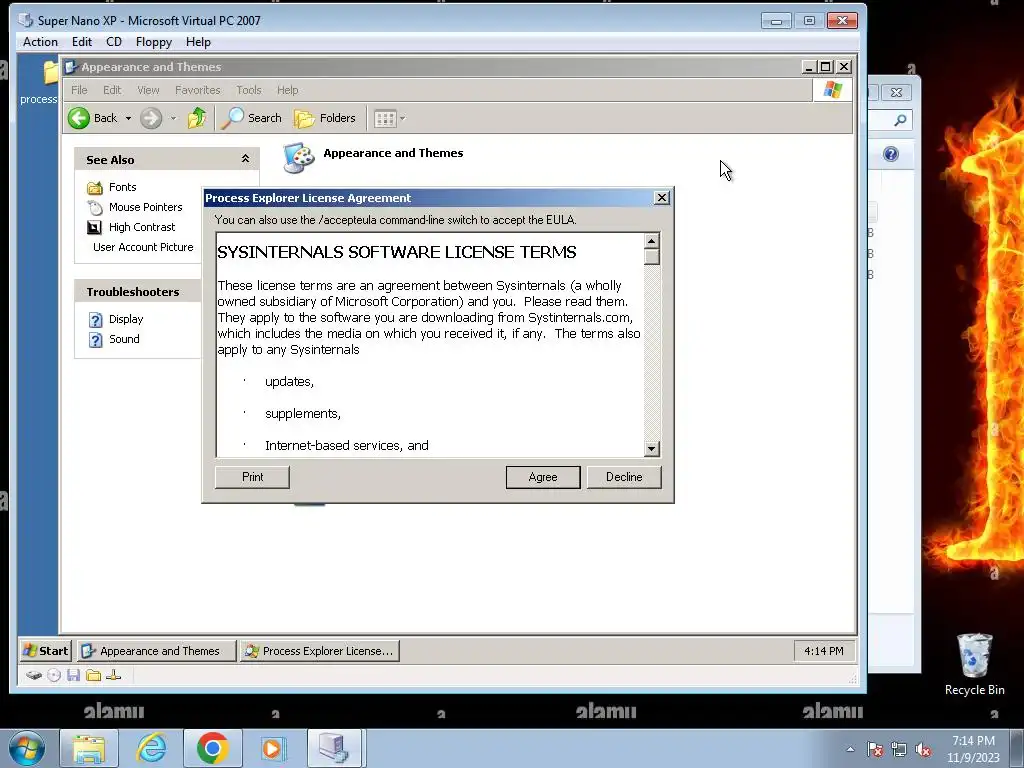Open the Virtual PC Edit menu
Viewport: 1024px width, 768px height.
coord(82,42)
